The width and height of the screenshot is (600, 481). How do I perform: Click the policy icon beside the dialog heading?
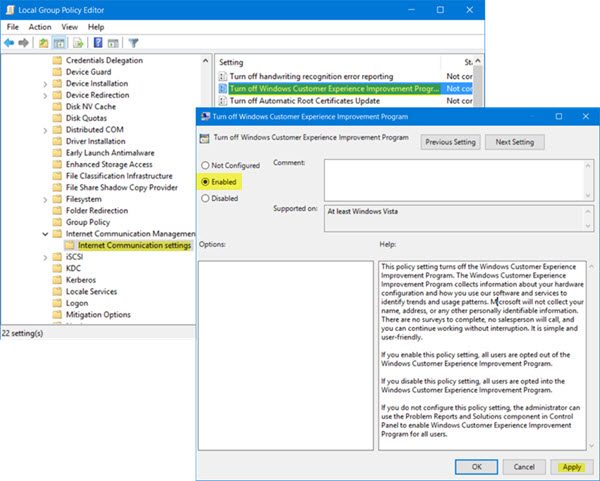205,138
